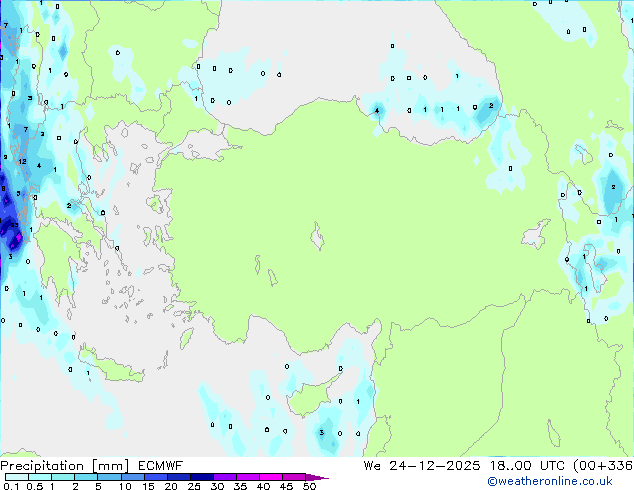
Task: Click the 30–35 mm purple legend box
Action: [224, 477]
